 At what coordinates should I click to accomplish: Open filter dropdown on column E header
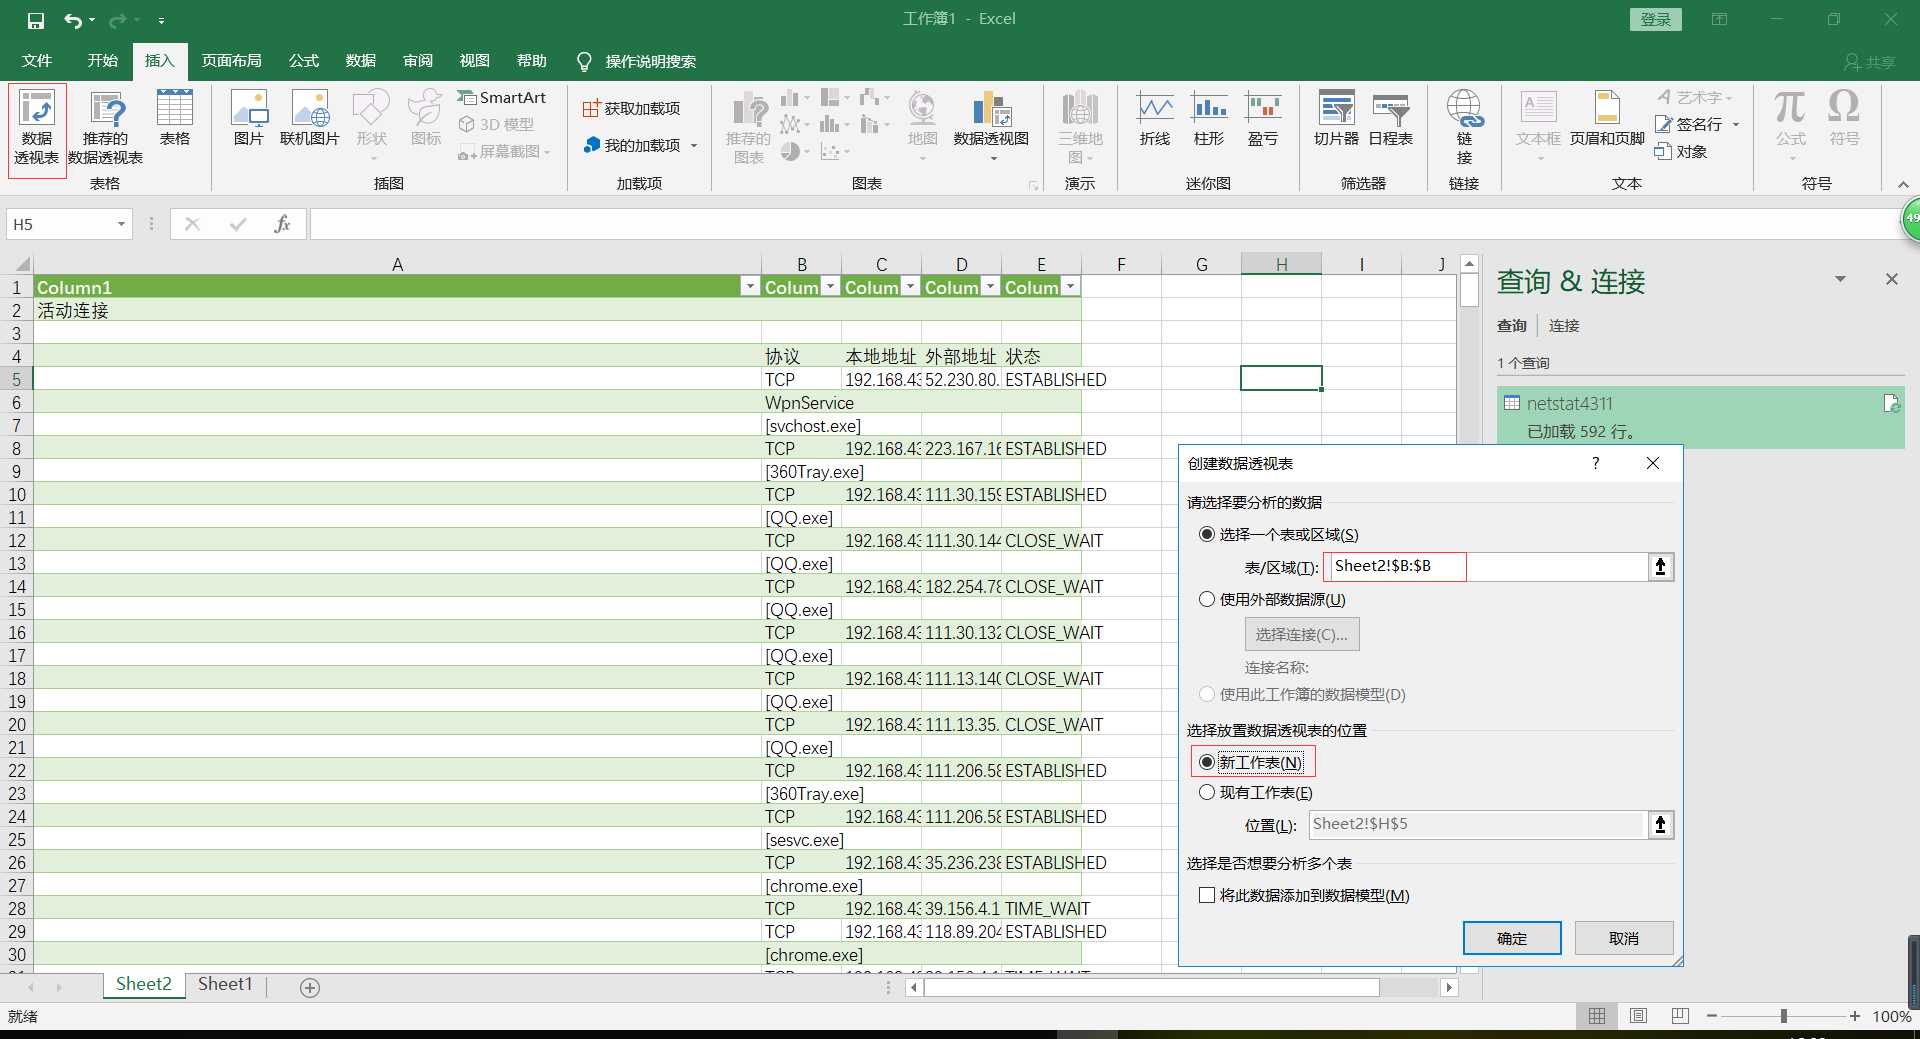pyautogui.click(x=1070, y=287)
